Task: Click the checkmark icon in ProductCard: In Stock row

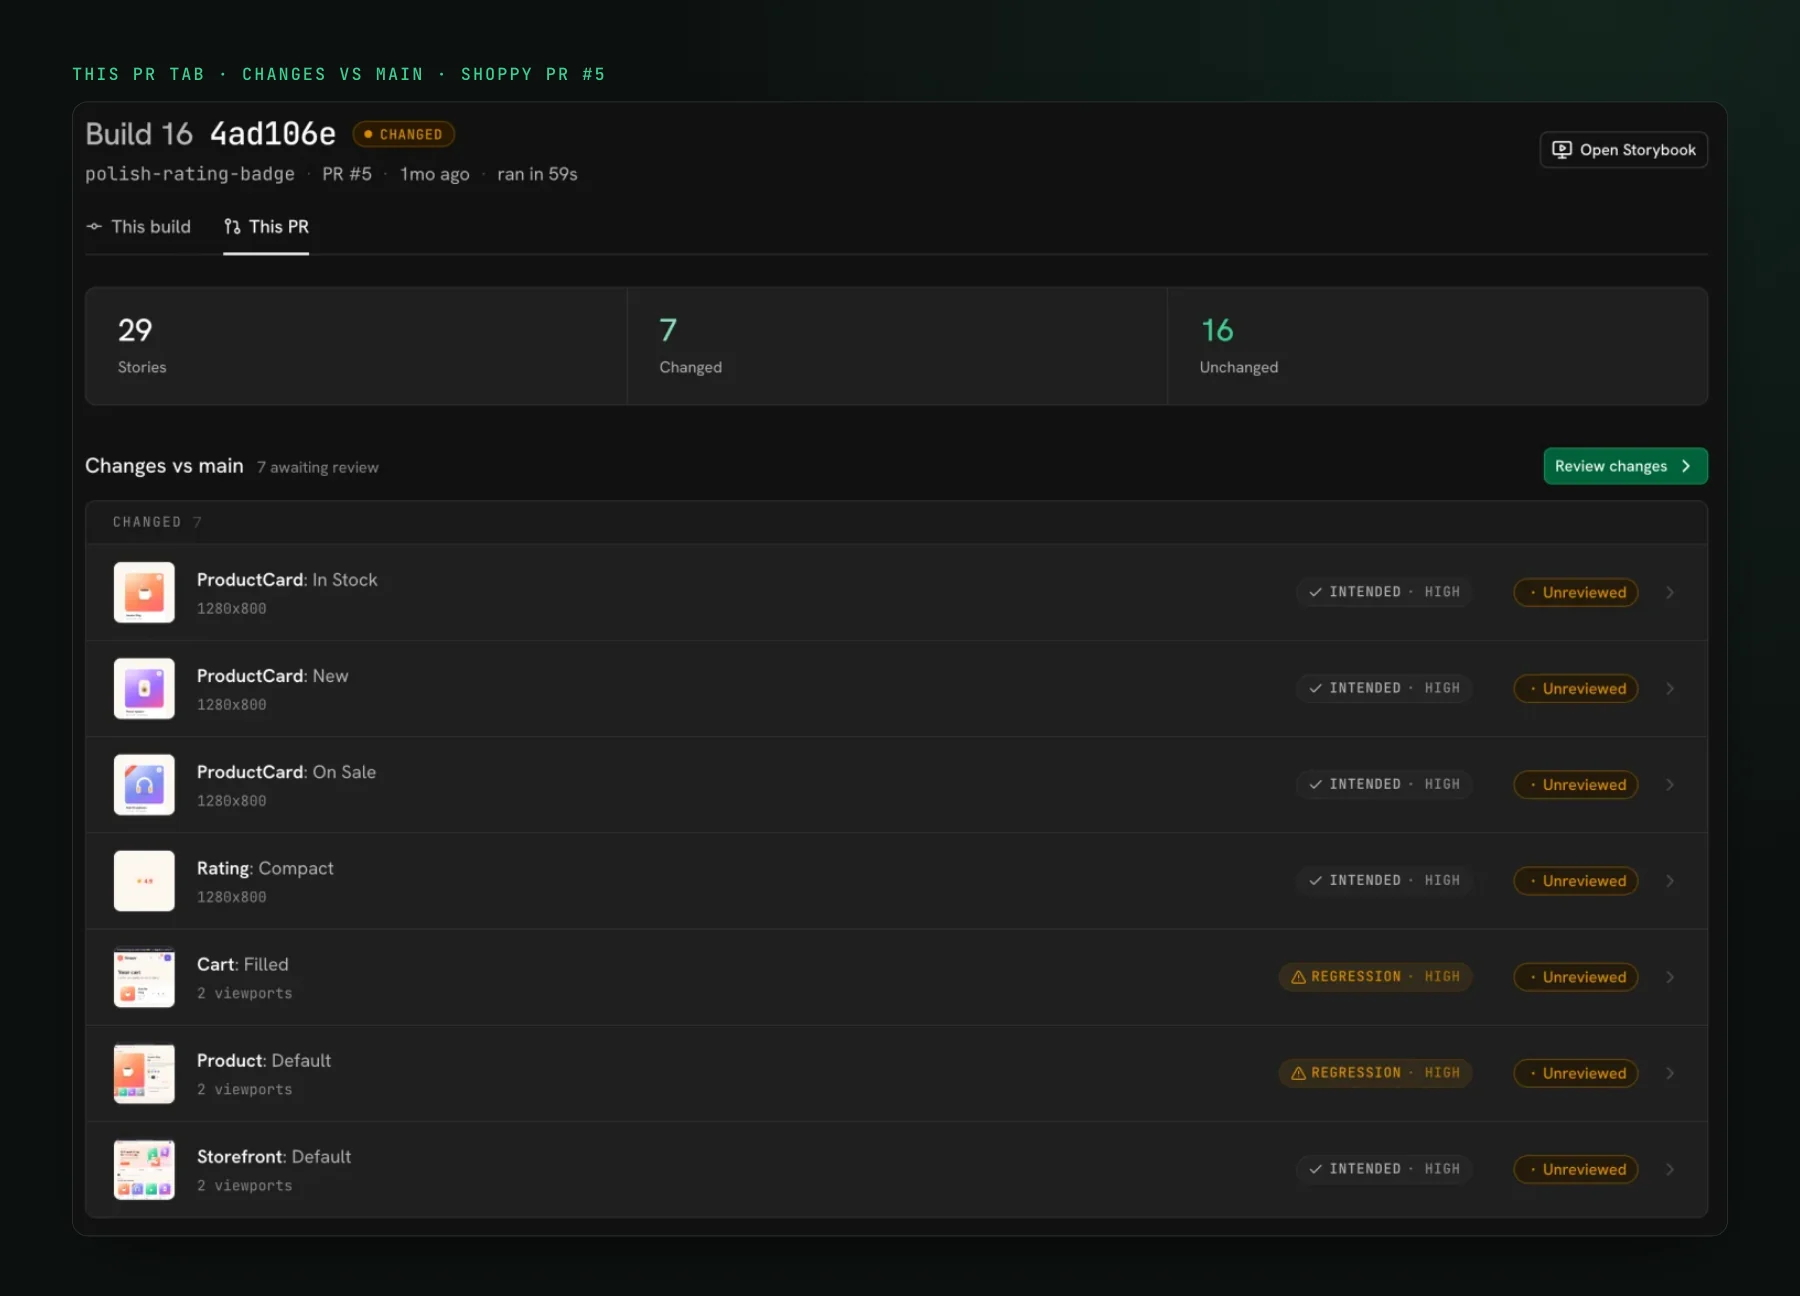Action: (x=1316, y=592)
